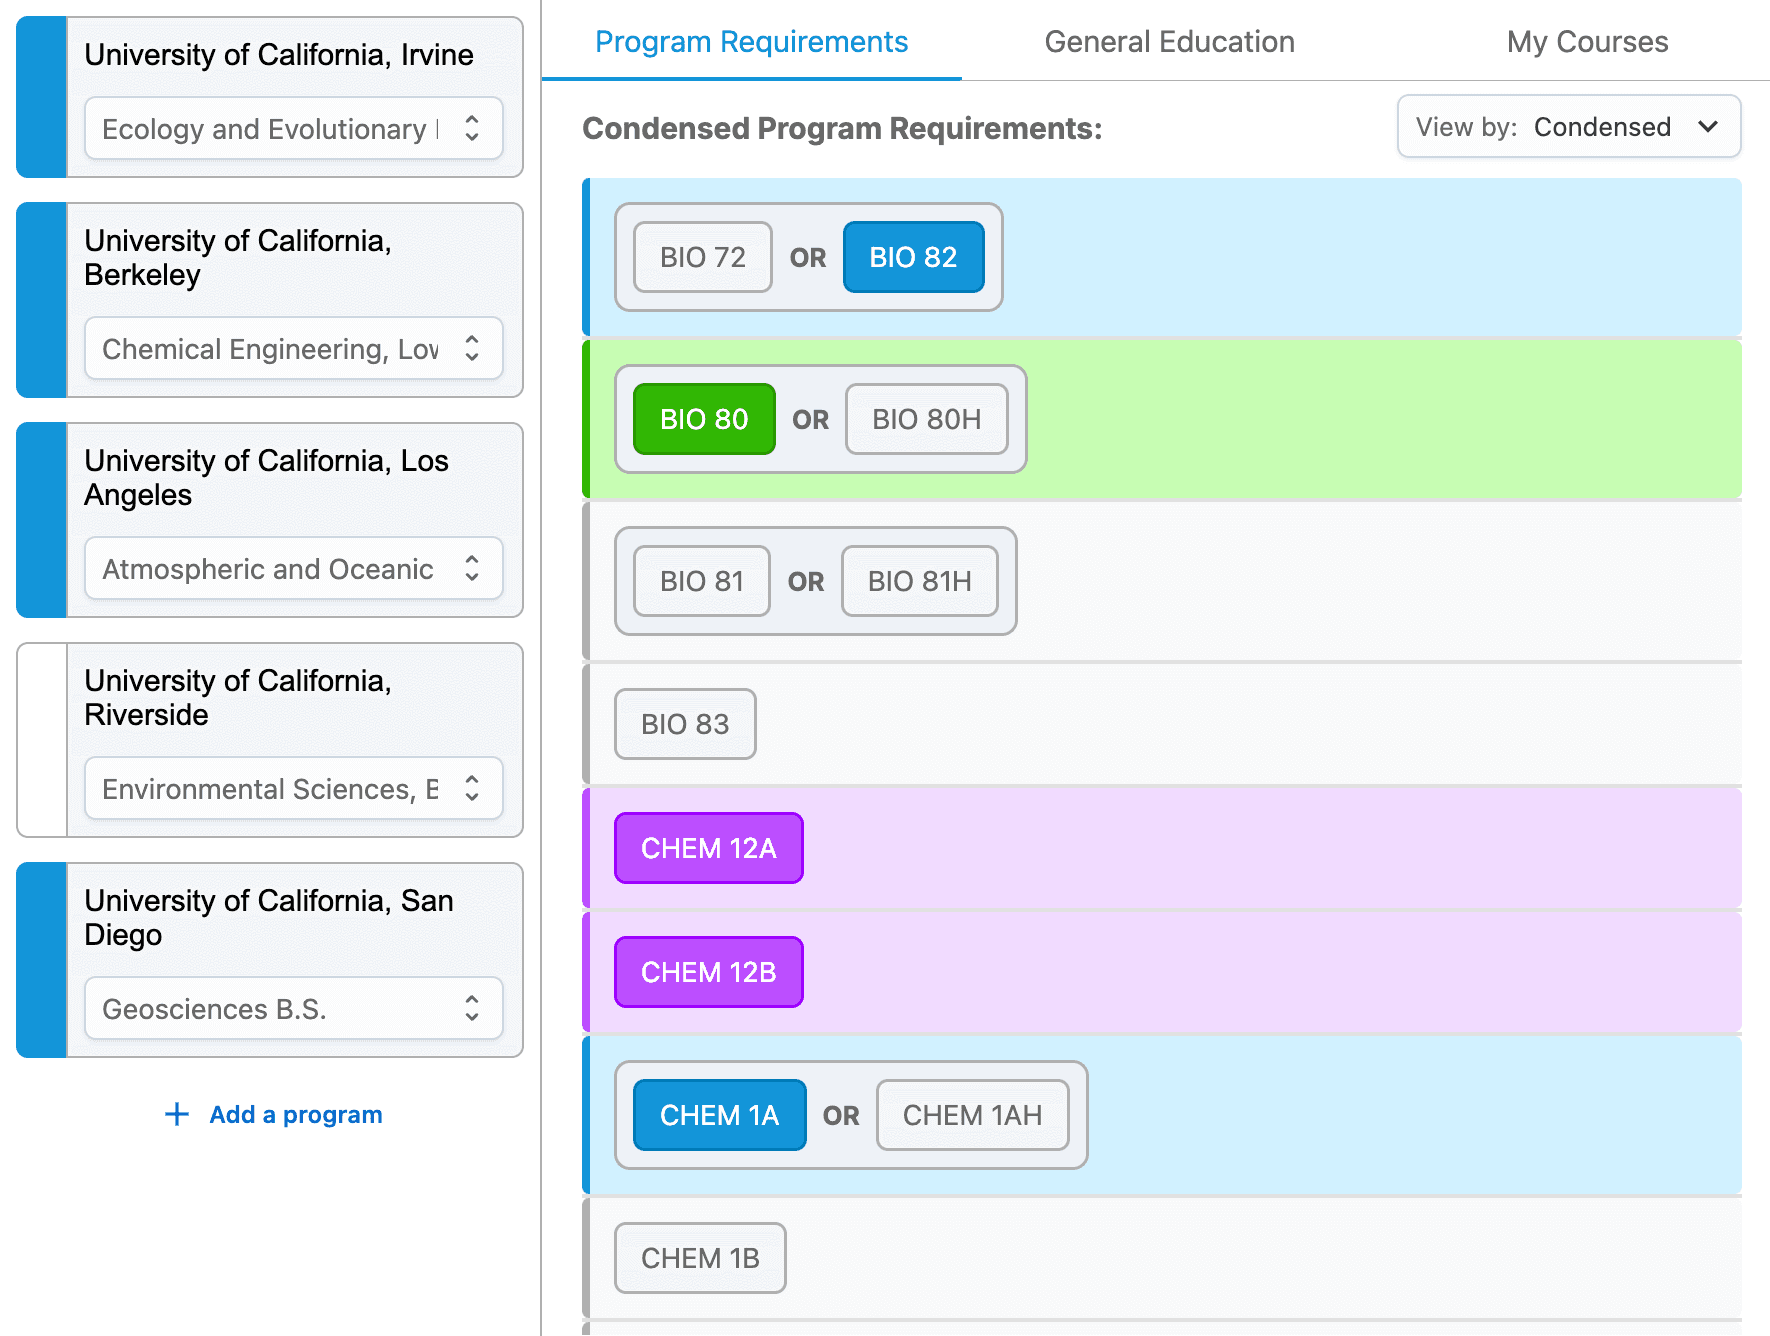Deselect the highlighted BIO 82 course

pyautogui.click(x=913, y=257)
